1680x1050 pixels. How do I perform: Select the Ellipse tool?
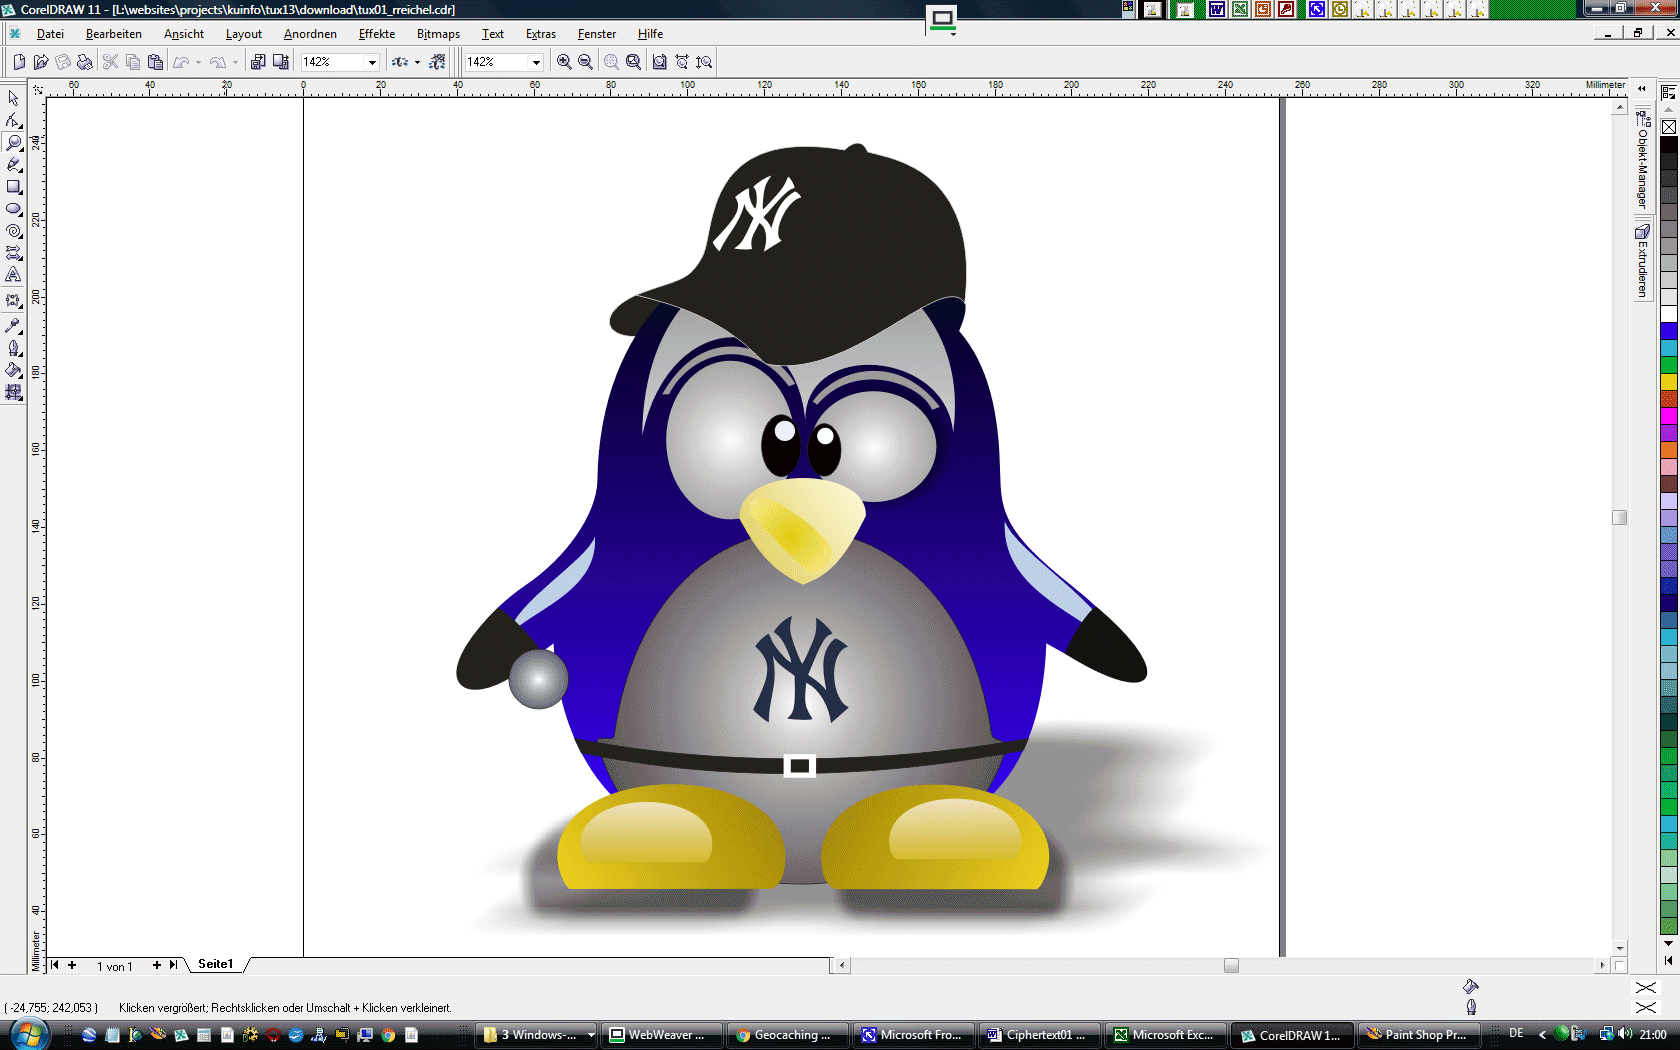pyautogui.click(x=13, y=208)
